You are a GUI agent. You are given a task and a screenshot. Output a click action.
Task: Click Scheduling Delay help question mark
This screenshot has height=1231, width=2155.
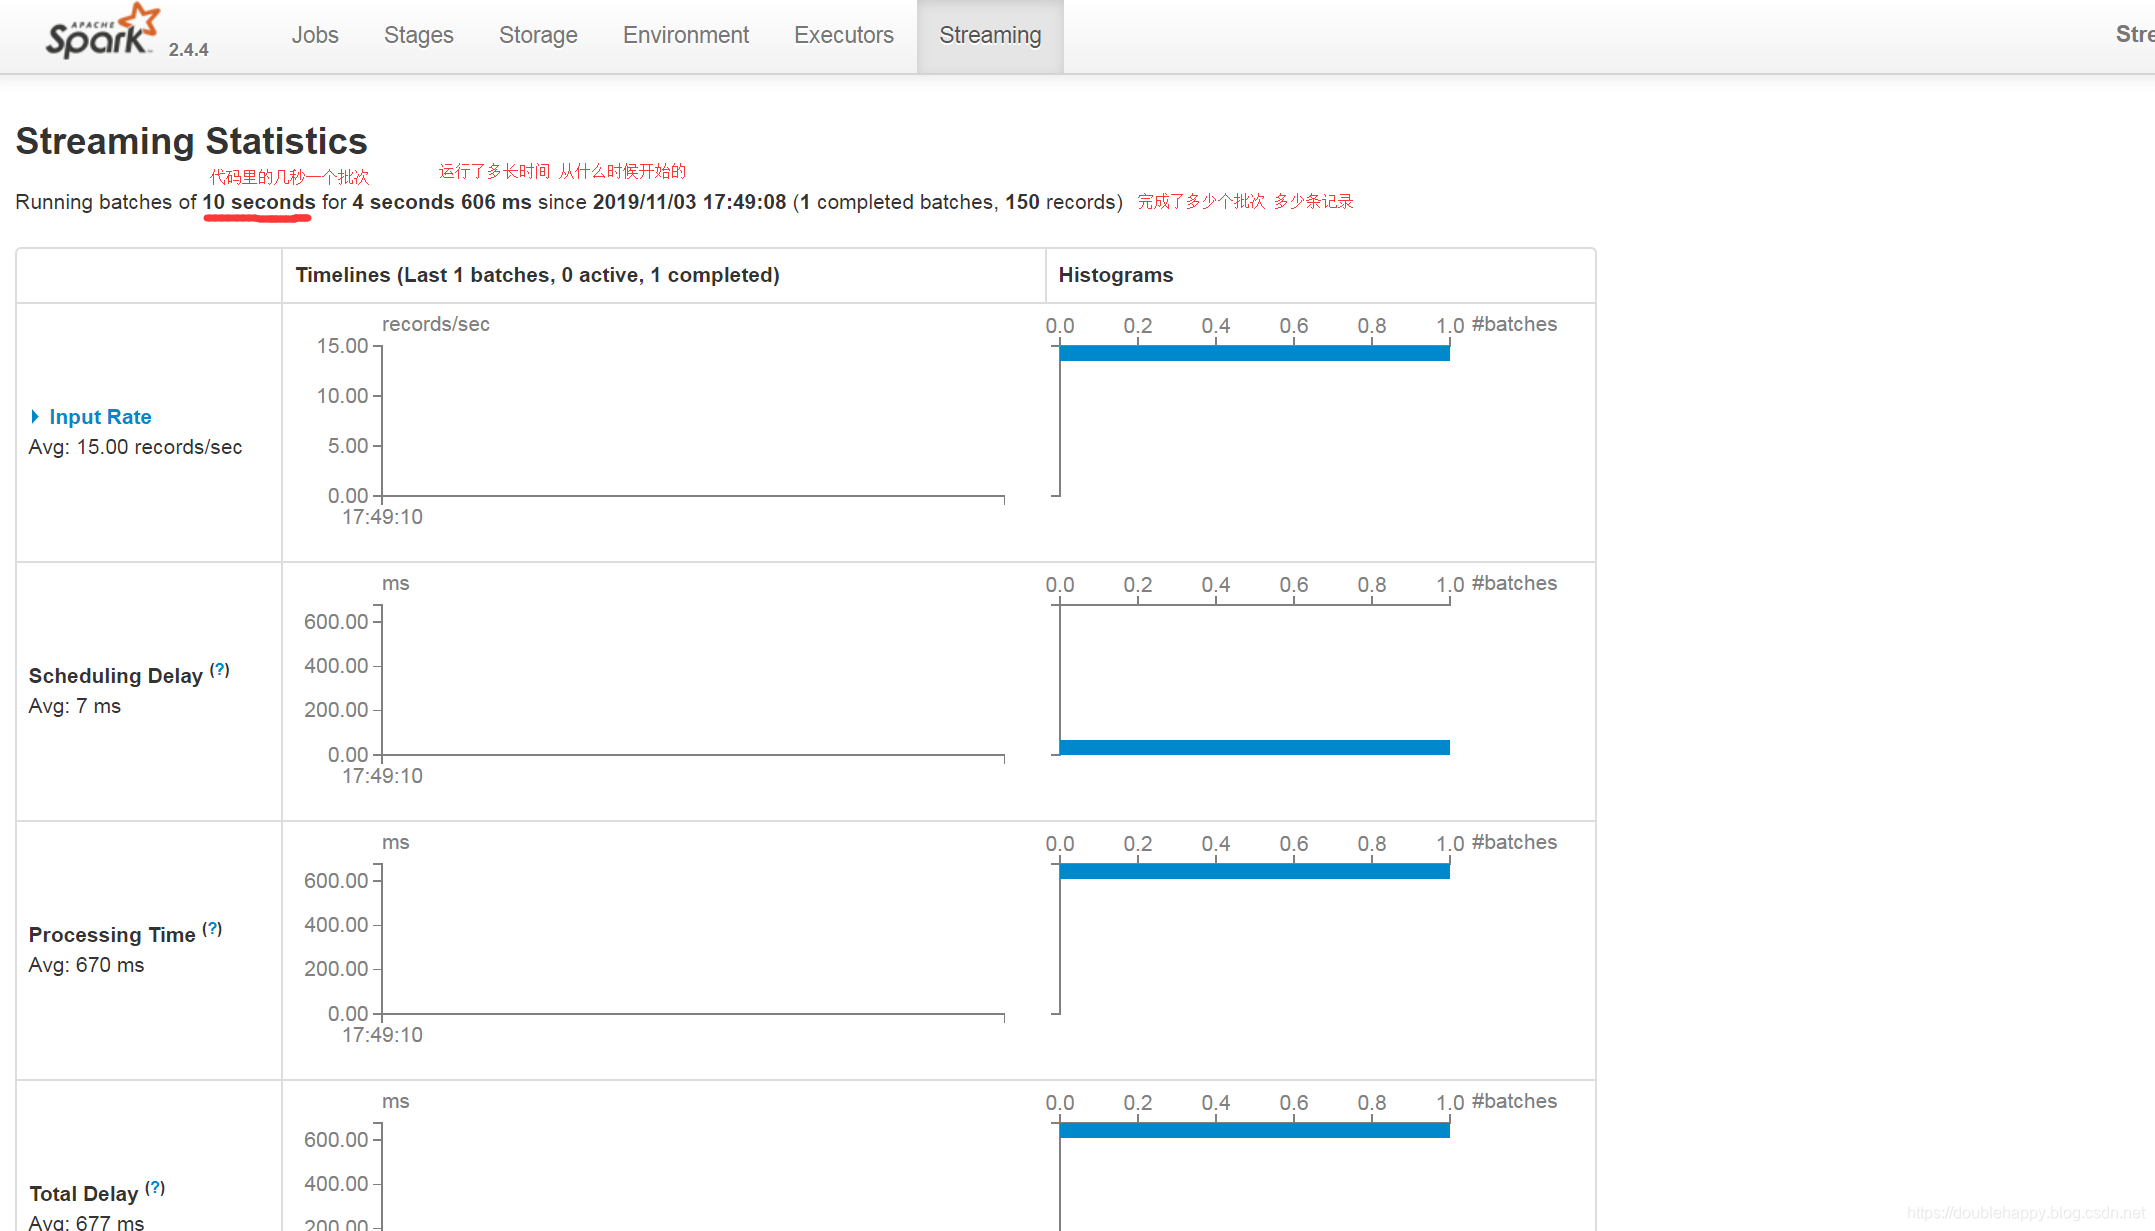click(220, 670)
